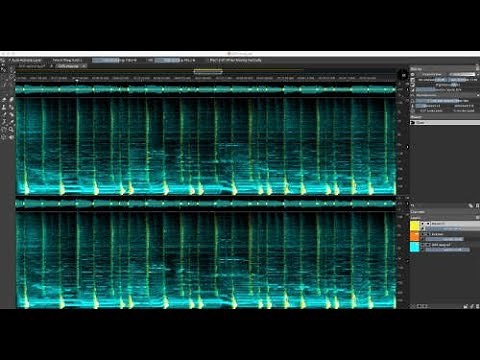Click the orange layer color swatch

coord(415,236)
